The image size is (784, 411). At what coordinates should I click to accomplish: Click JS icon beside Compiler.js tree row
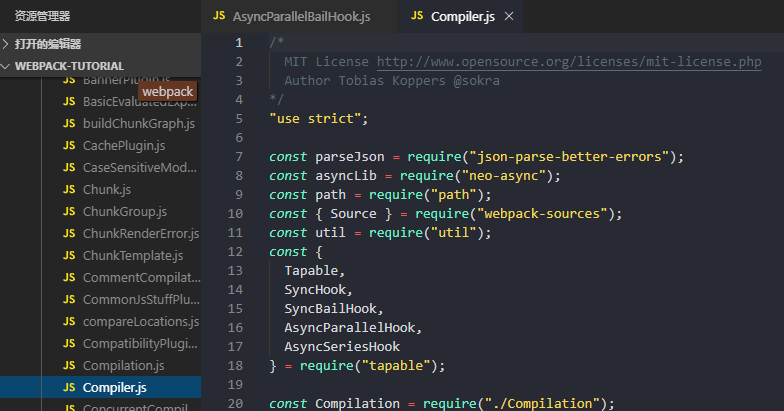tap(69, 388)
